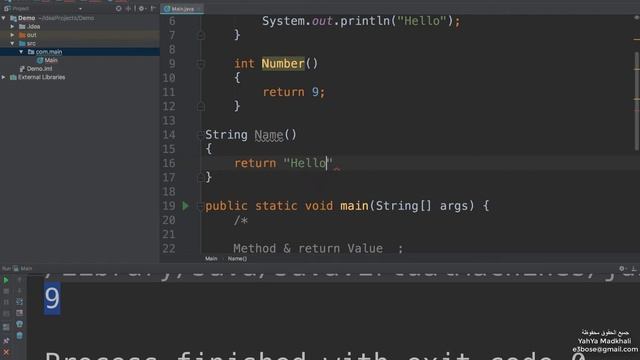
Task: Hide the Run panel using the hide icon
Action: click(x=634, y=269)
